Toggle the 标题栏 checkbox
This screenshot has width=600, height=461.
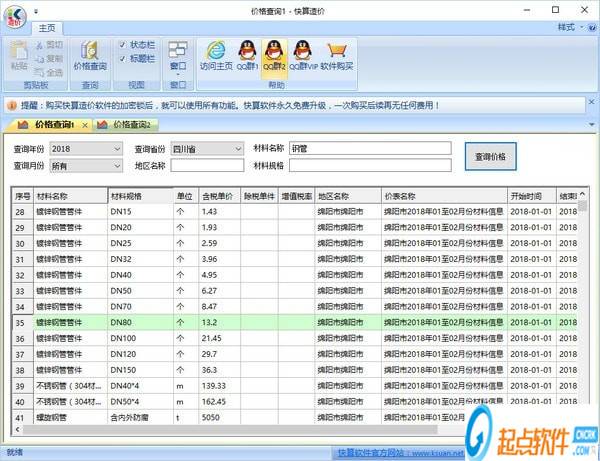122,59
